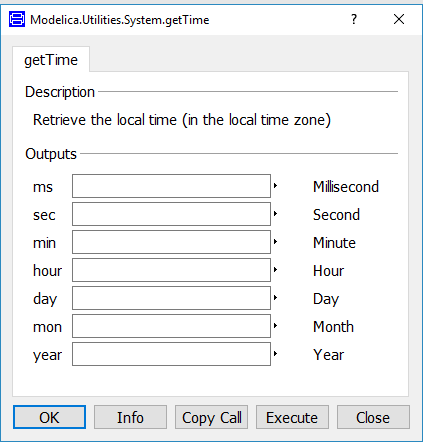Open the arrow menu beside year field
Viewport: 423px width, 442px height.
point(275,354)
